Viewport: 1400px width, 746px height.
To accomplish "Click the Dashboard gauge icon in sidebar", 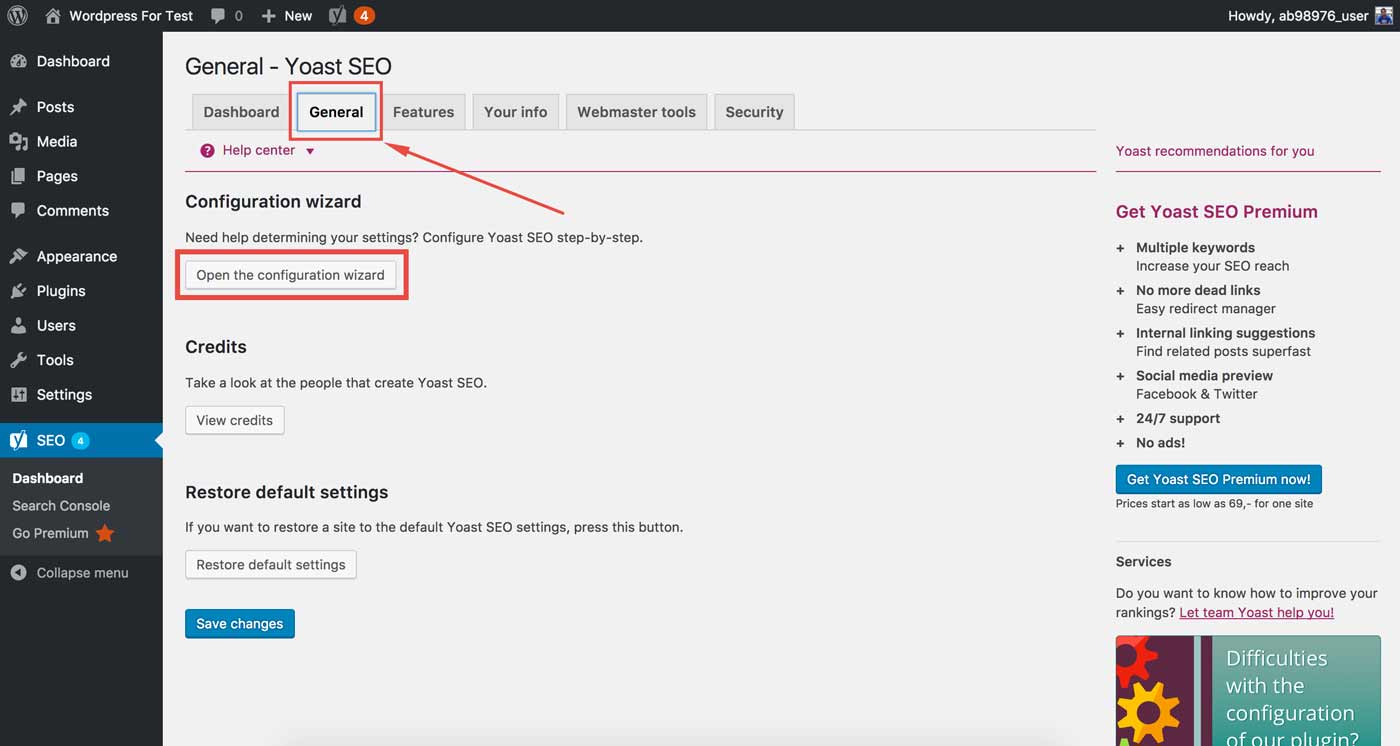I will coord(18,61).
